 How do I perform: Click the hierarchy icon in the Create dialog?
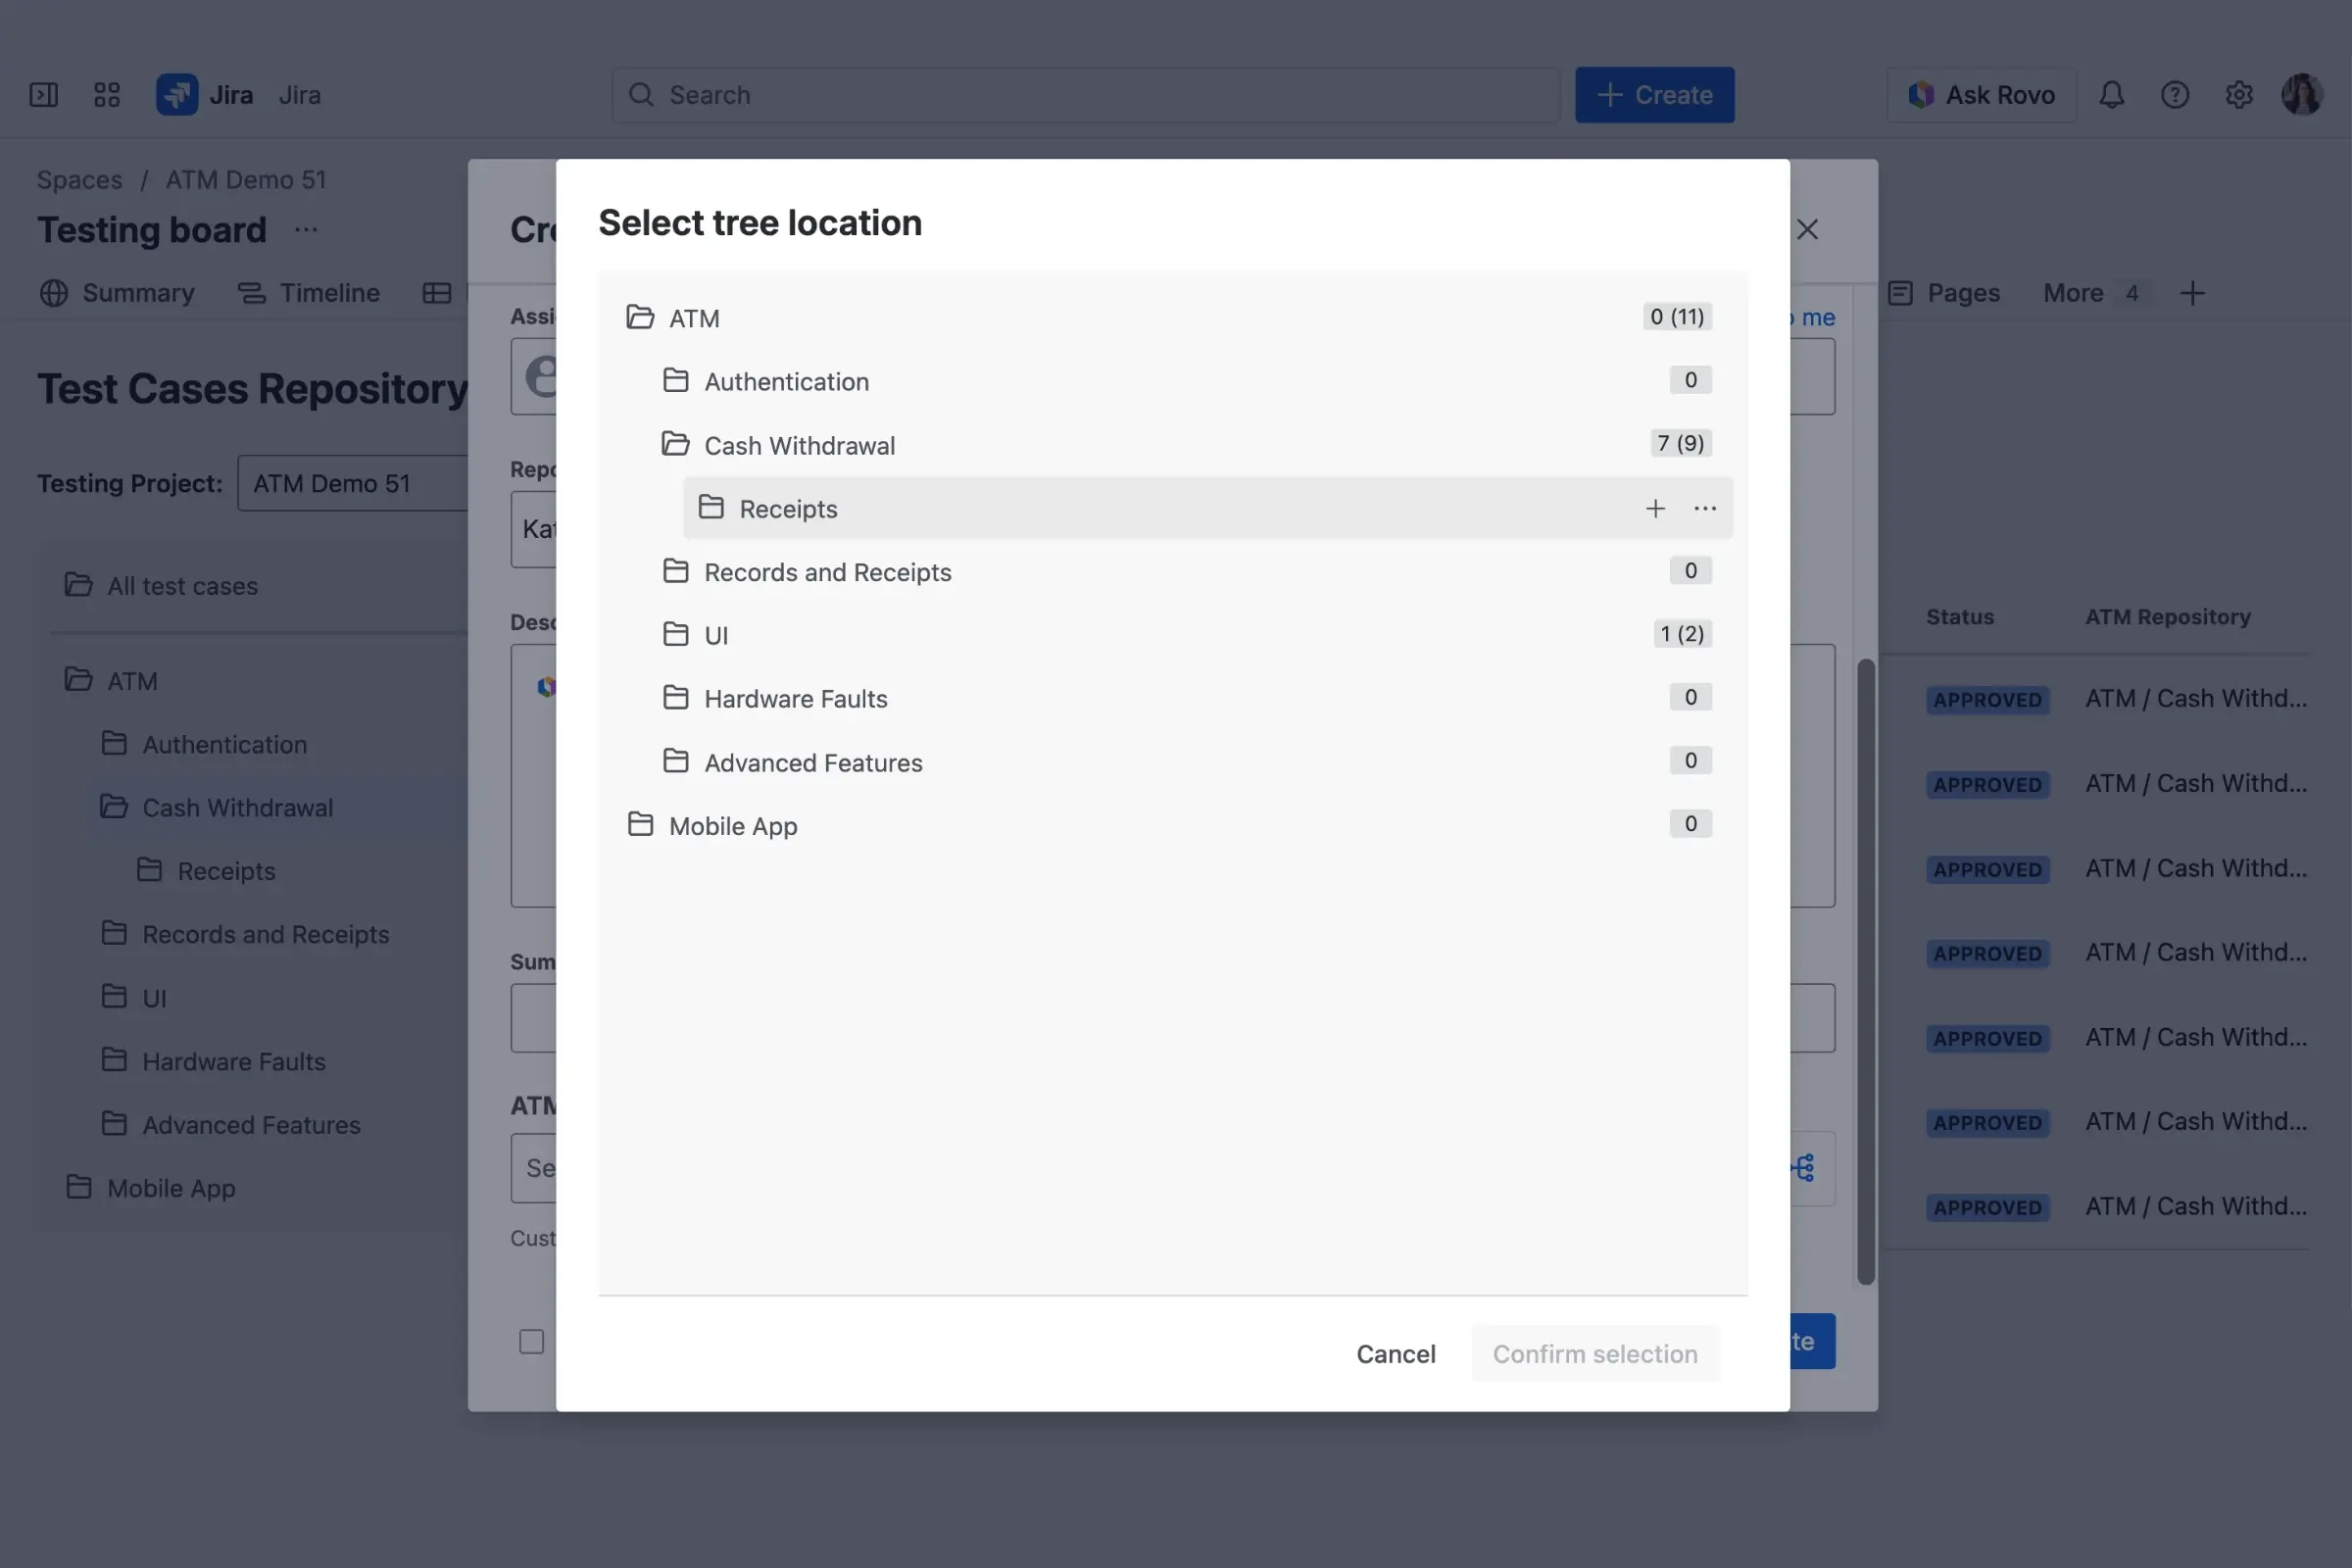point(1802,1166)
